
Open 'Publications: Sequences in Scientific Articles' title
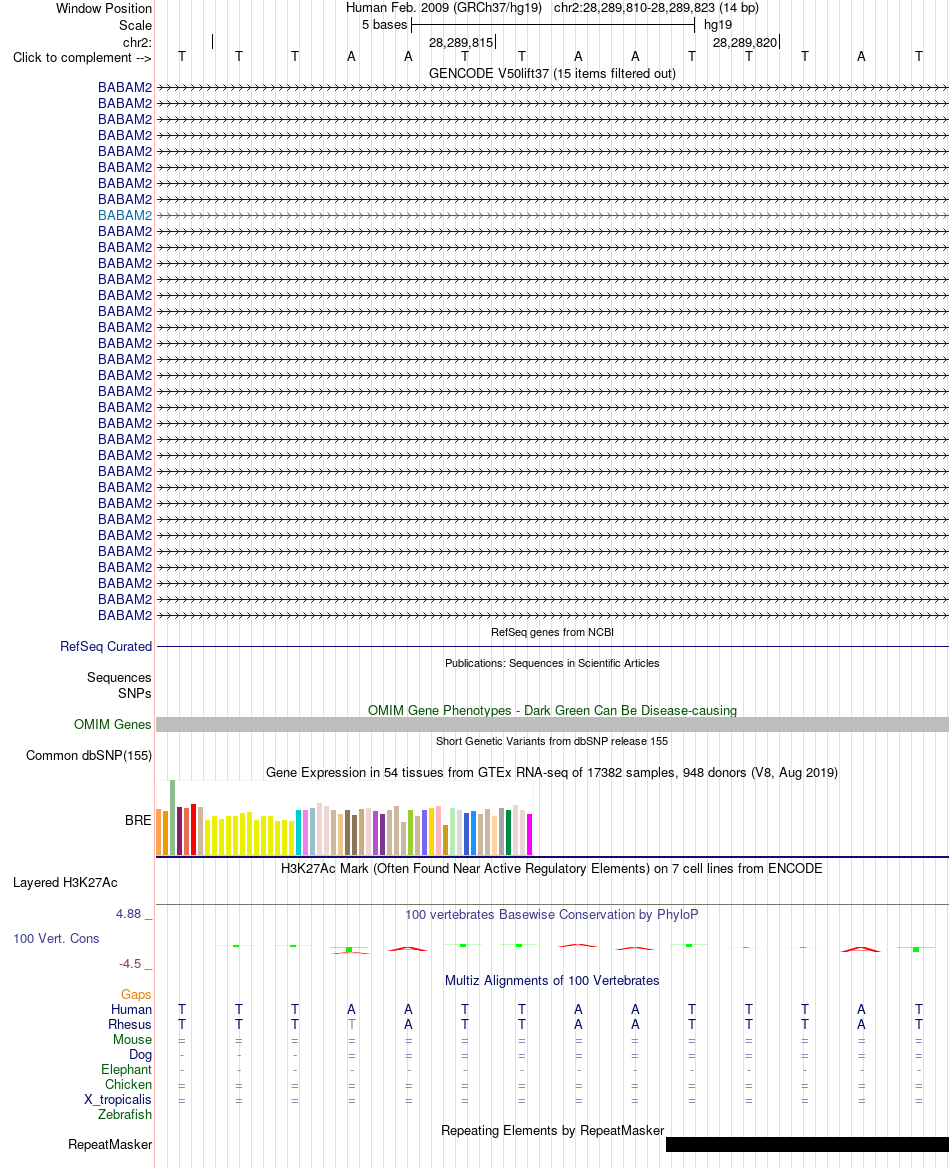coord(552,663)
